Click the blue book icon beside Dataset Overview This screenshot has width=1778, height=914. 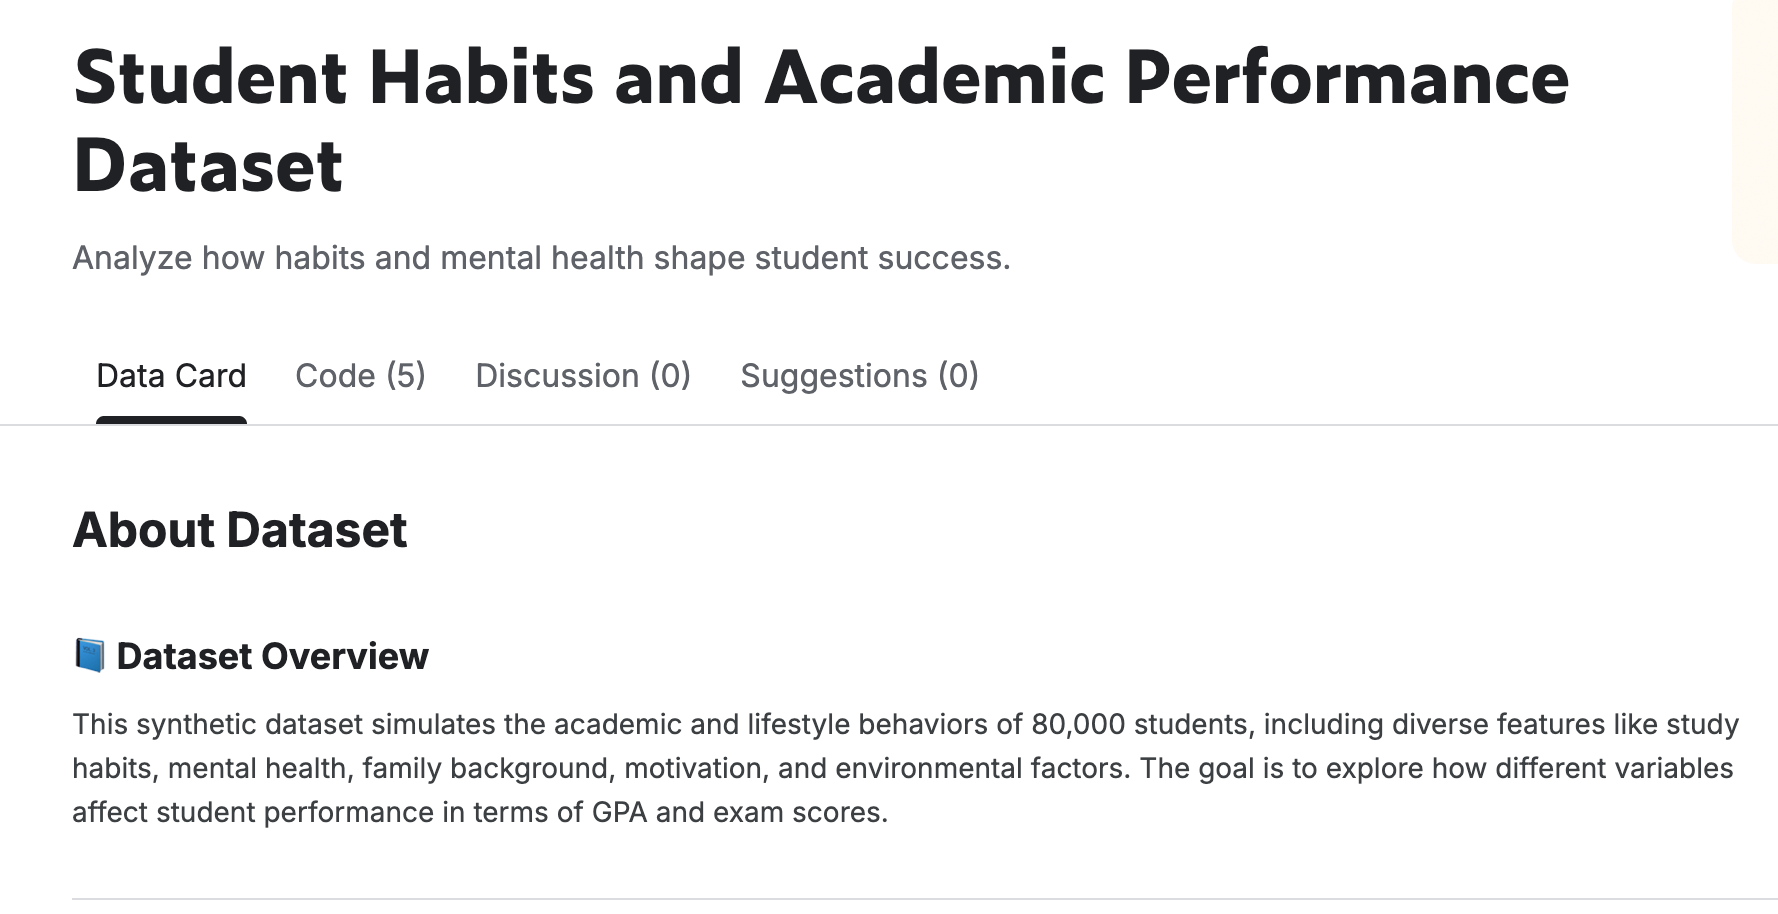90,656
